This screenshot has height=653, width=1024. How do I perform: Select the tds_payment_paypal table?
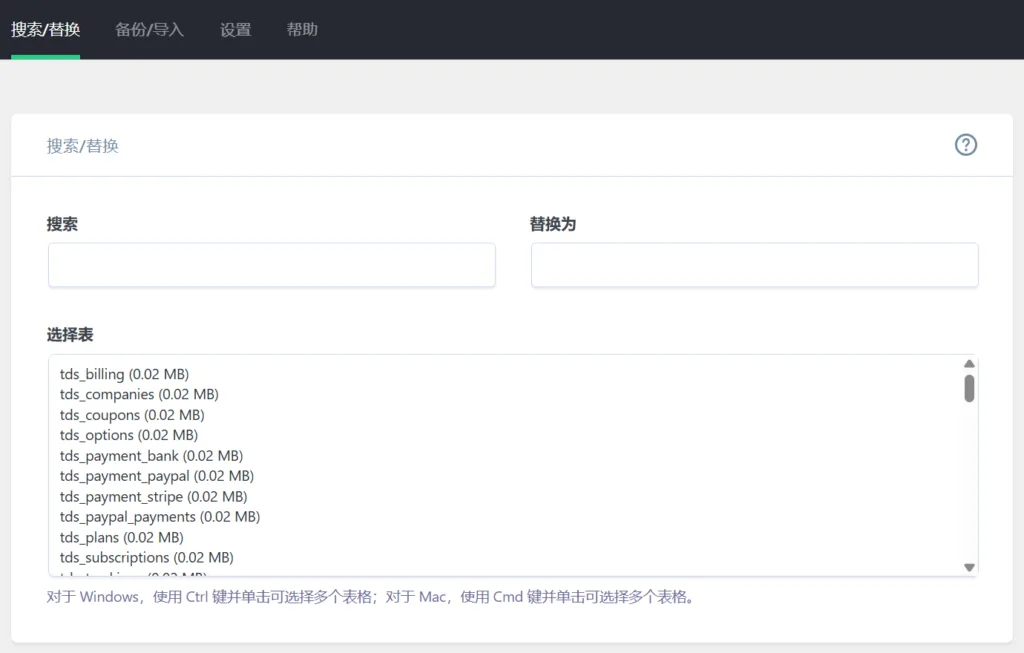[157, 476]
